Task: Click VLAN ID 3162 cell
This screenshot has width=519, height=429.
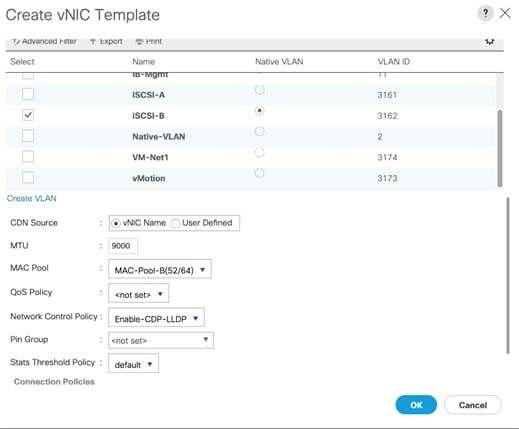Action: pyautogui.click(x=387, y=116)
